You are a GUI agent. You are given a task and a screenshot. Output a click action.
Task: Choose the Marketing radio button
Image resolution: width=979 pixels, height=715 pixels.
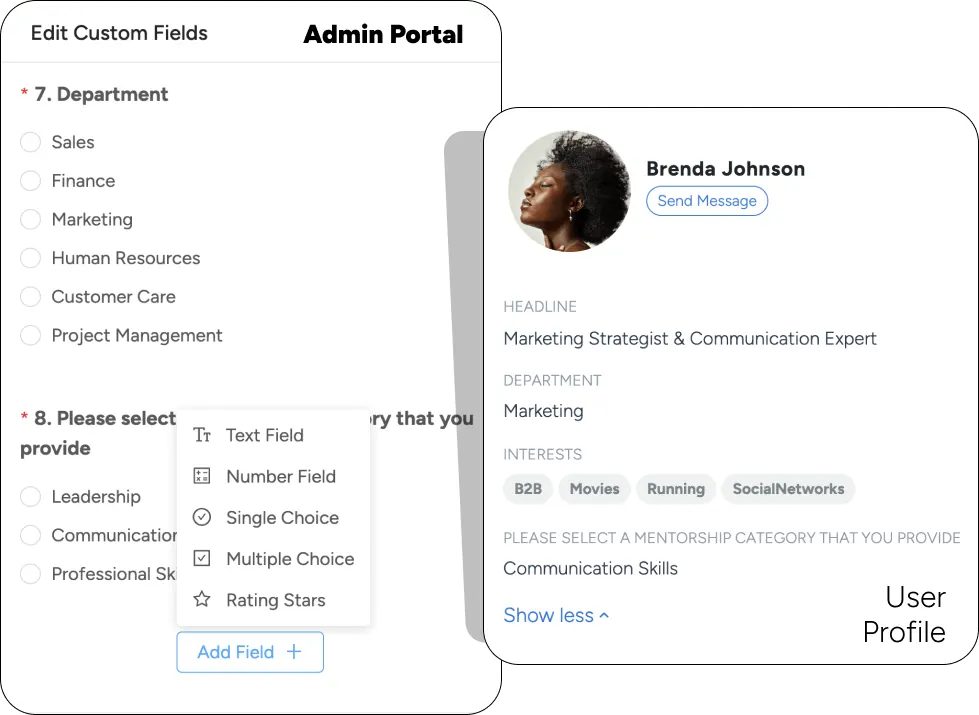pyautogui.click(x=30, y=219)
